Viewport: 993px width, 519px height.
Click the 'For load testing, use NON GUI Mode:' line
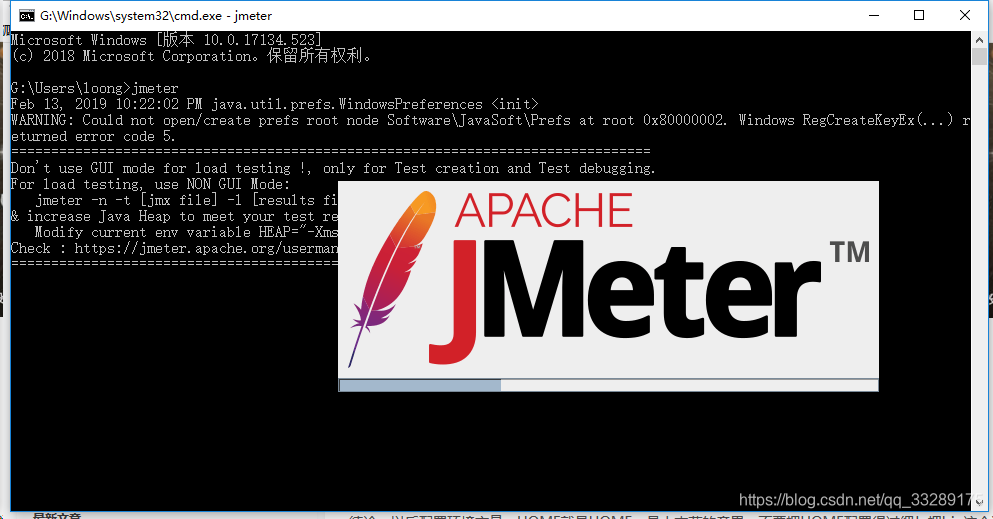tap(150, 184)
